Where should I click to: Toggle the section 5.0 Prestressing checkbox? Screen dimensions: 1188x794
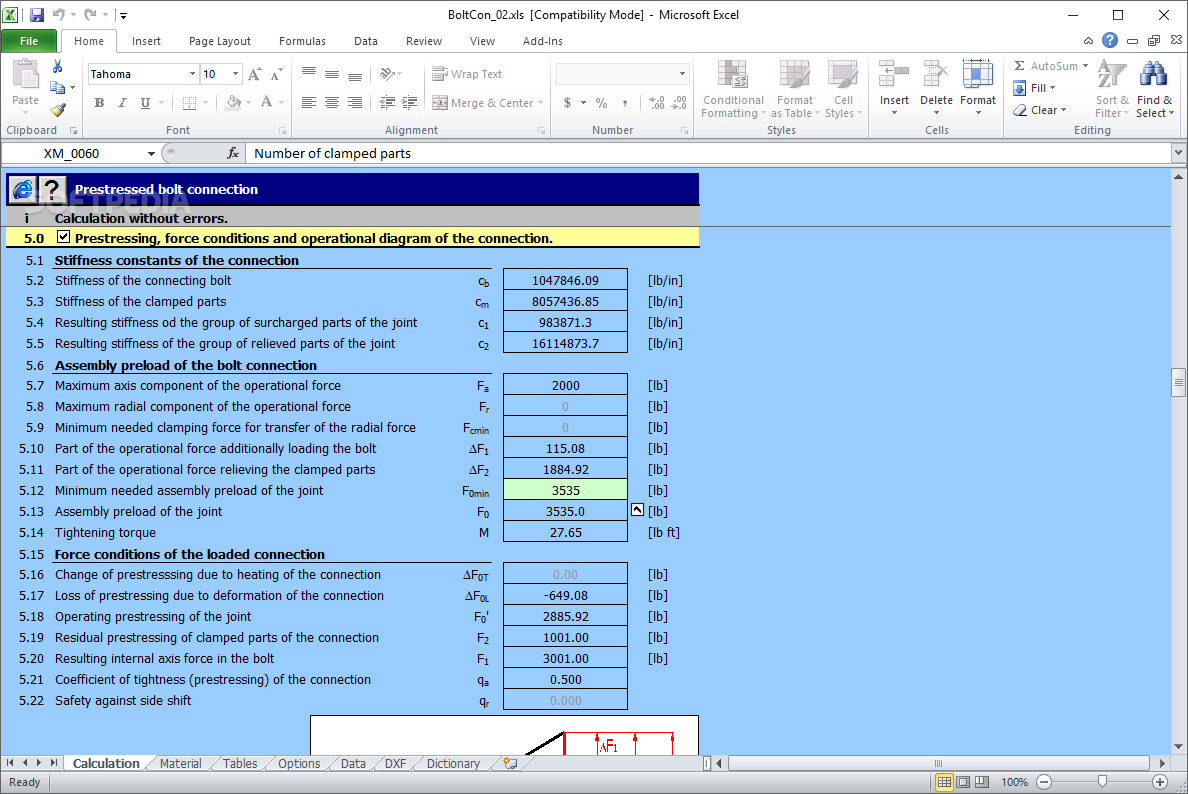(x=64, y=237)
